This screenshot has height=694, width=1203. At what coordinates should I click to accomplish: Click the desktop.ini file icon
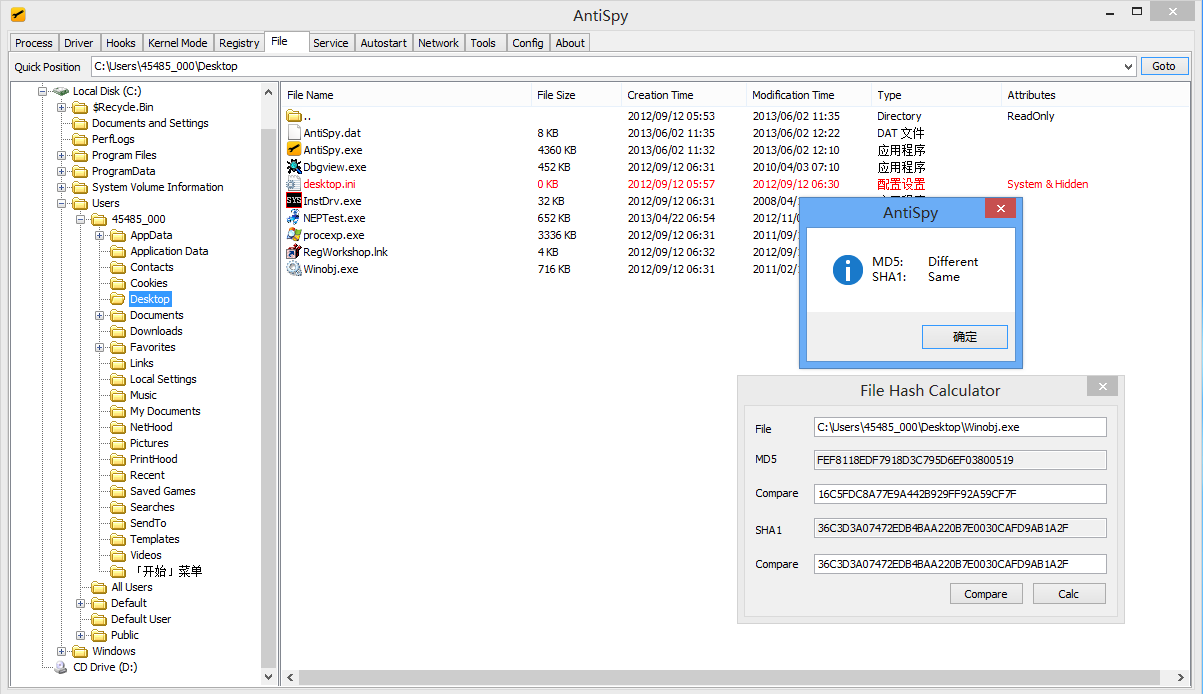[294, 184]
